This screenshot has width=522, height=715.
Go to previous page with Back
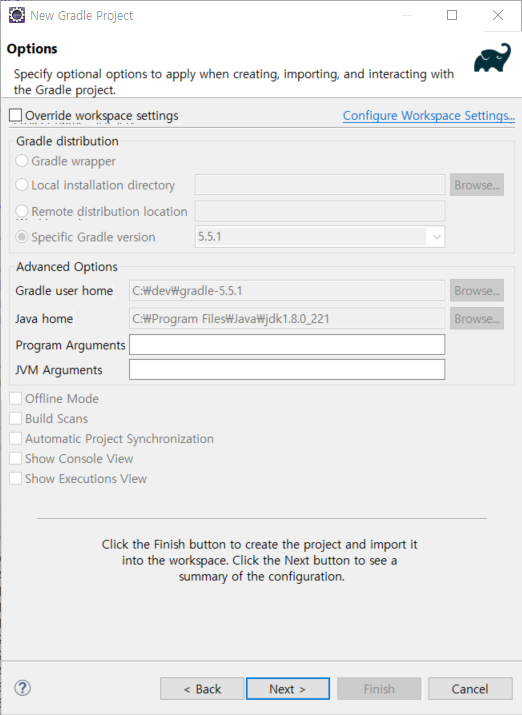point(202,689)
